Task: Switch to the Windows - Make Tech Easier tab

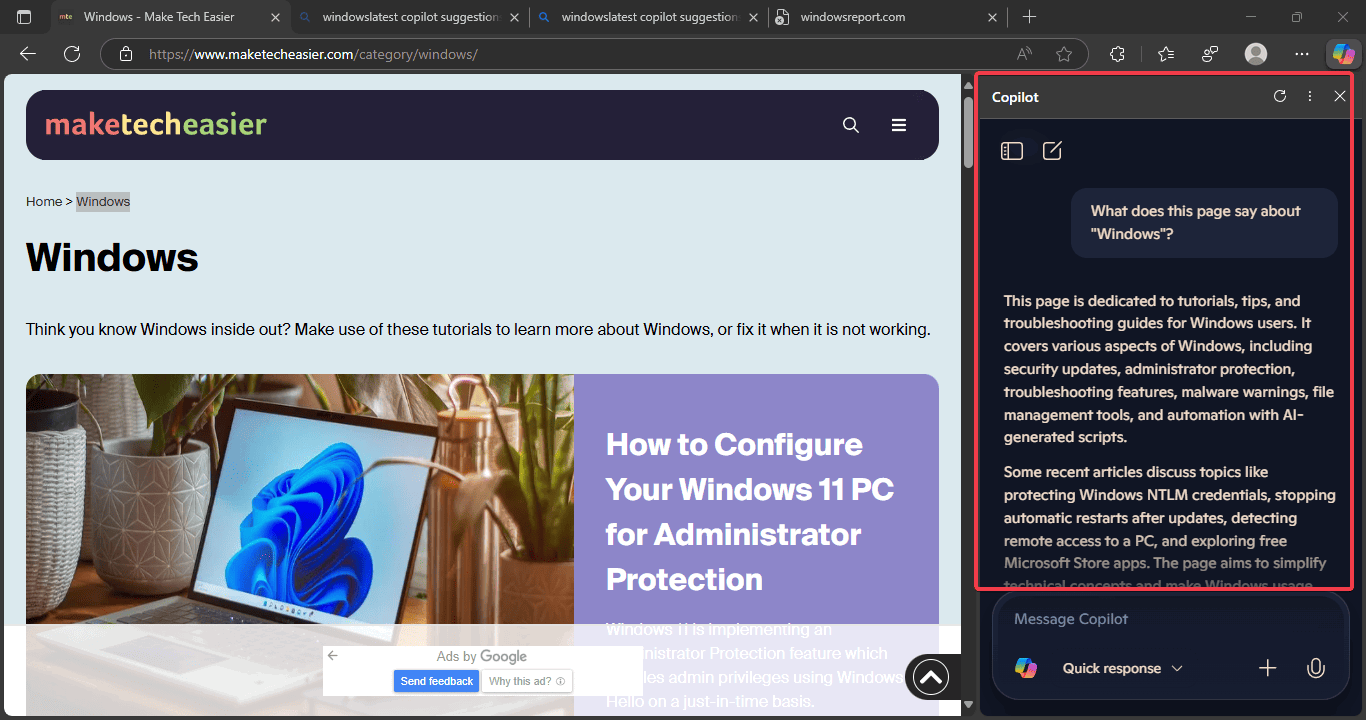Action: click(x=170, y=17)
